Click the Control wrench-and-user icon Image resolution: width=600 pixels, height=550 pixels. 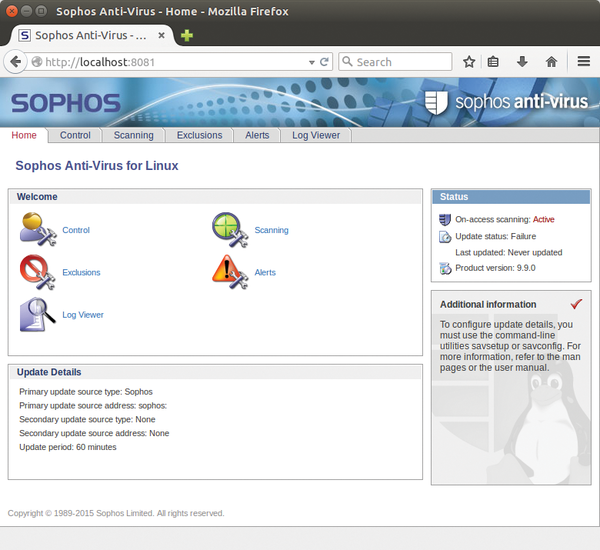38,229
